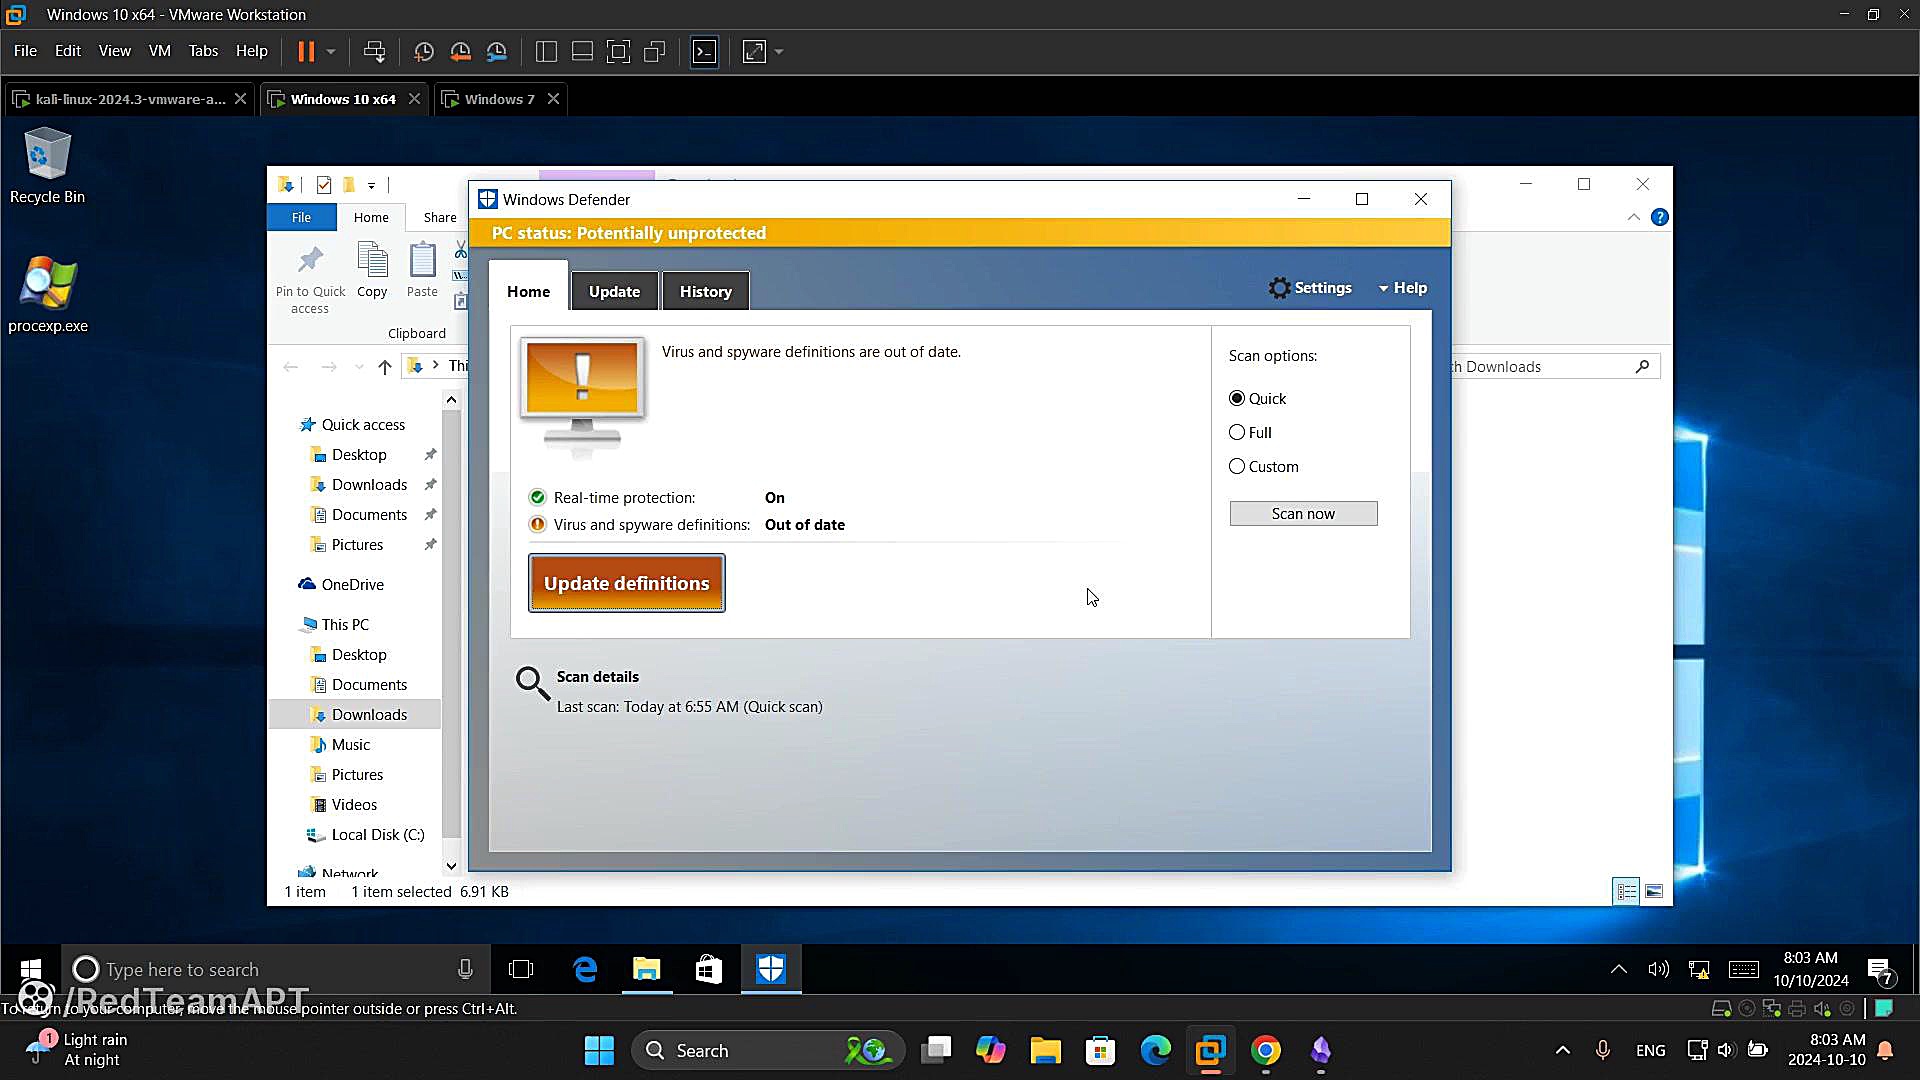Open Videos folder under This PC
The image size is (1920, 1080).
tap(354, 805)
